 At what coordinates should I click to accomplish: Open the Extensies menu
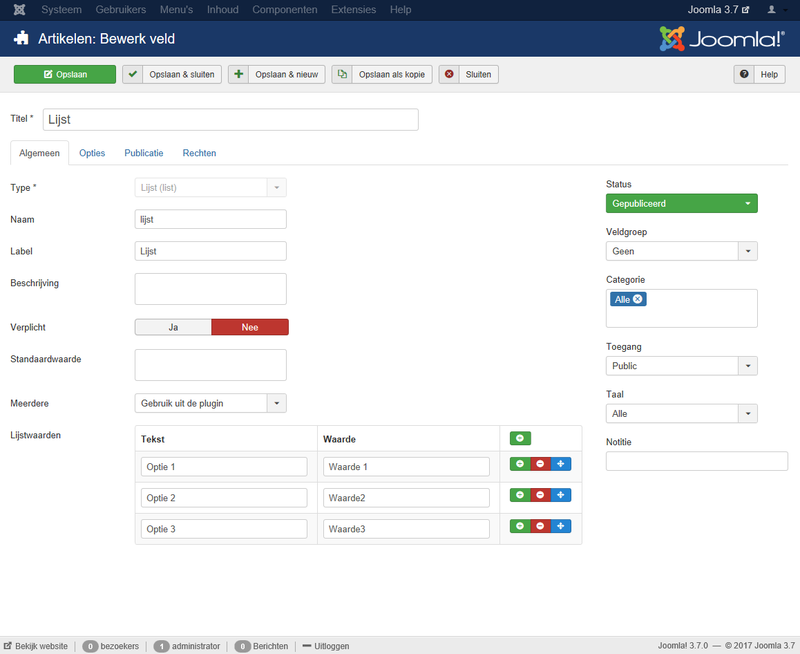tap(354, 9)
